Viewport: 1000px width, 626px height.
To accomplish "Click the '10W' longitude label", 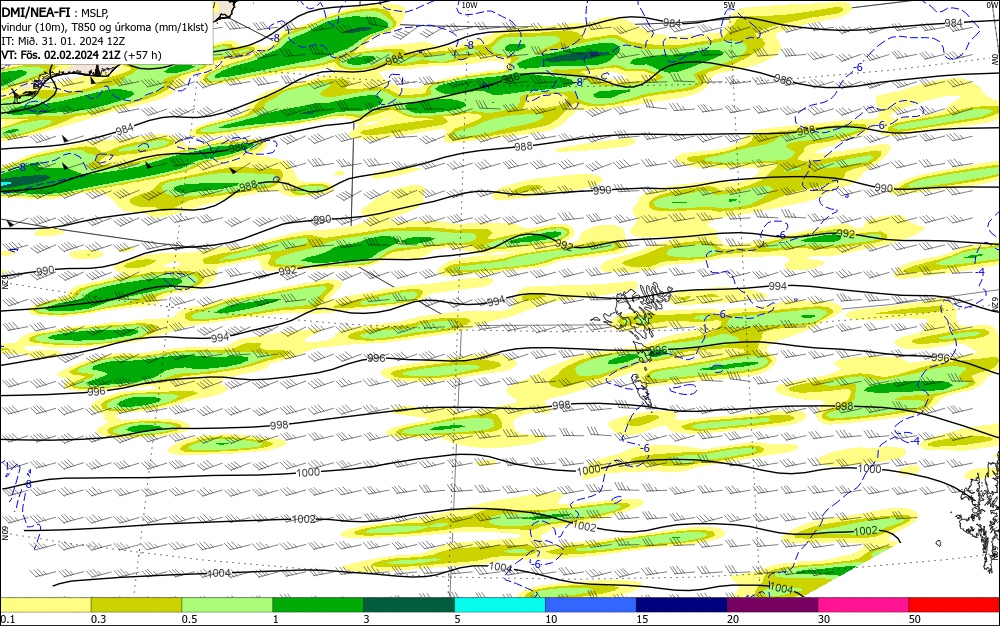I will pos(469,6).
